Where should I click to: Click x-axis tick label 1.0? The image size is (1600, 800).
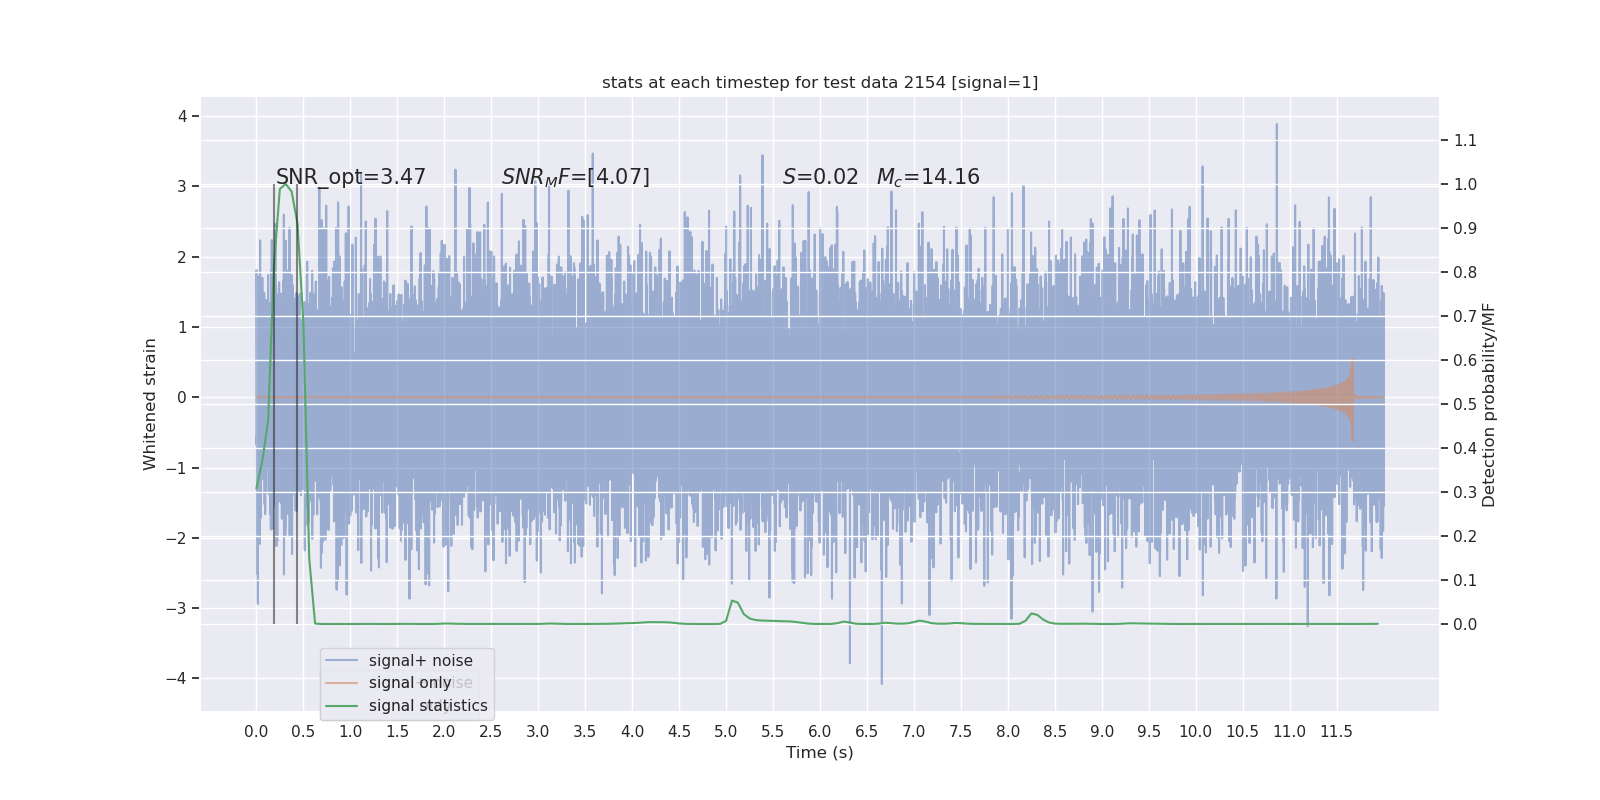tap(350, 732)
